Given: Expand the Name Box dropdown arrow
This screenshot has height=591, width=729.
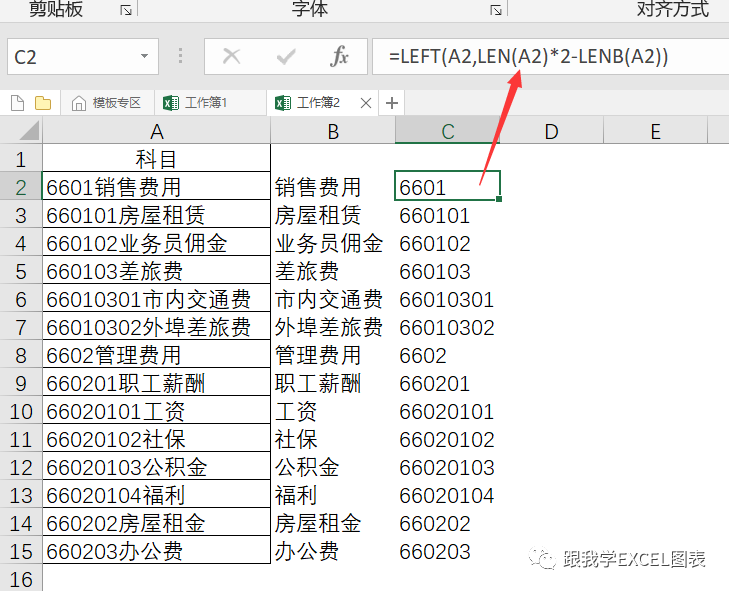Looking at the screenshot, I should pyautogui.click(x=145, y=56).
